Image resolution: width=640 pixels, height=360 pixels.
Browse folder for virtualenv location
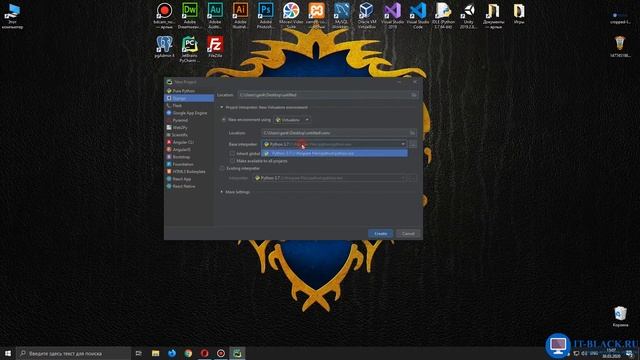pos(412,133)
